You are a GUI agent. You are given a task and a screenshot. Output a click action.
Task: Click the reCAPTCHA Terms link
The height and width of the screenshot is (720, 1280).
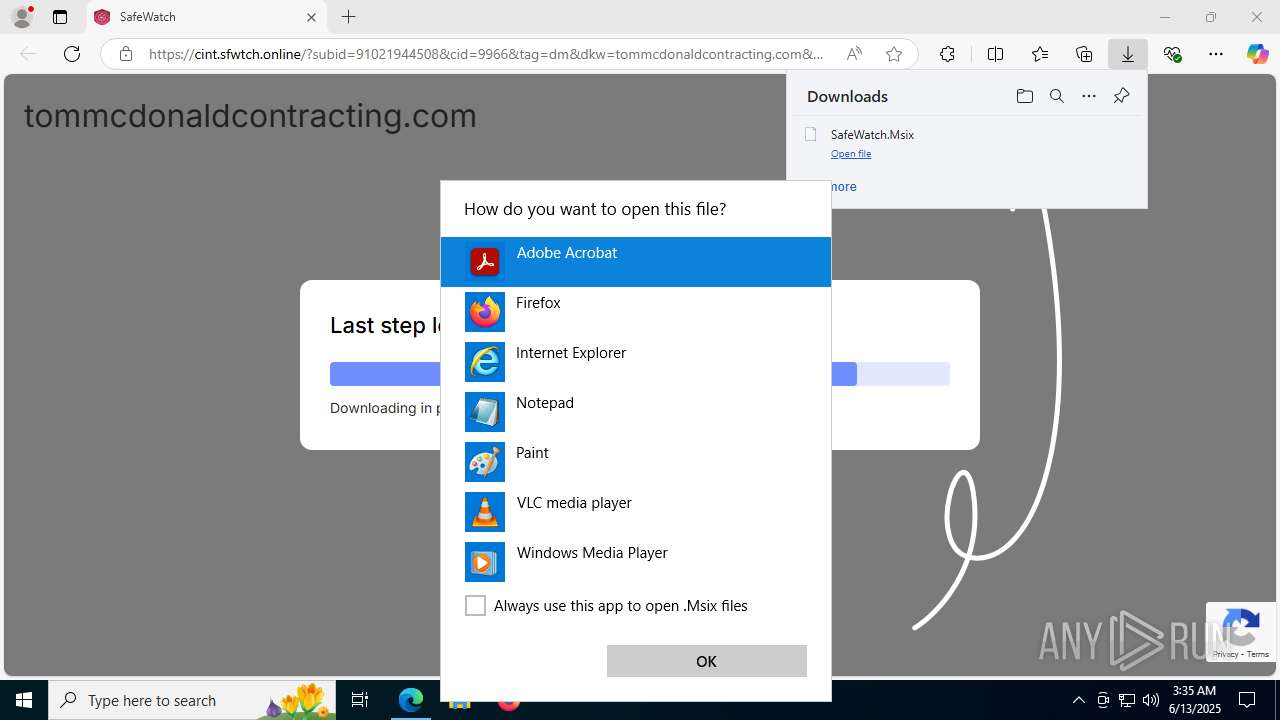click(1258, 654)
